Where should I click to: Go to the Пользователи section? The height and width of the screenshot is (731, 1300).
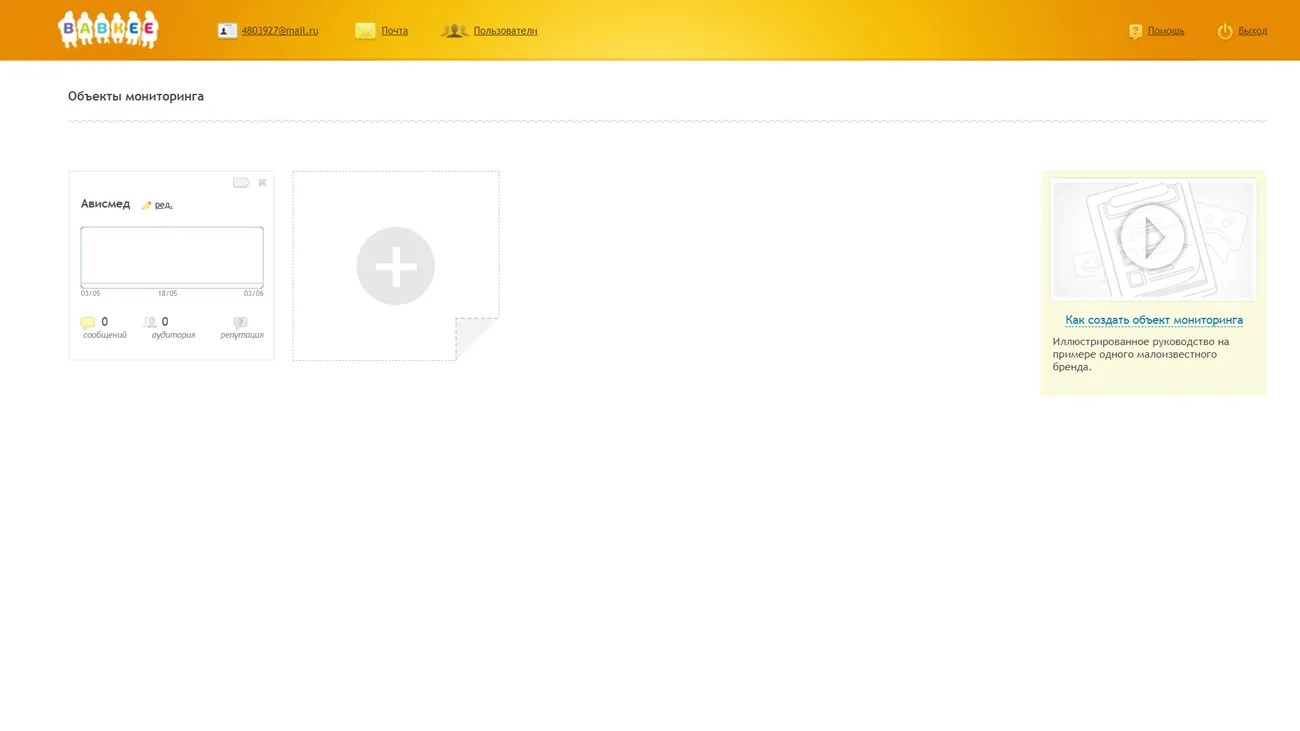click(504, 31)
